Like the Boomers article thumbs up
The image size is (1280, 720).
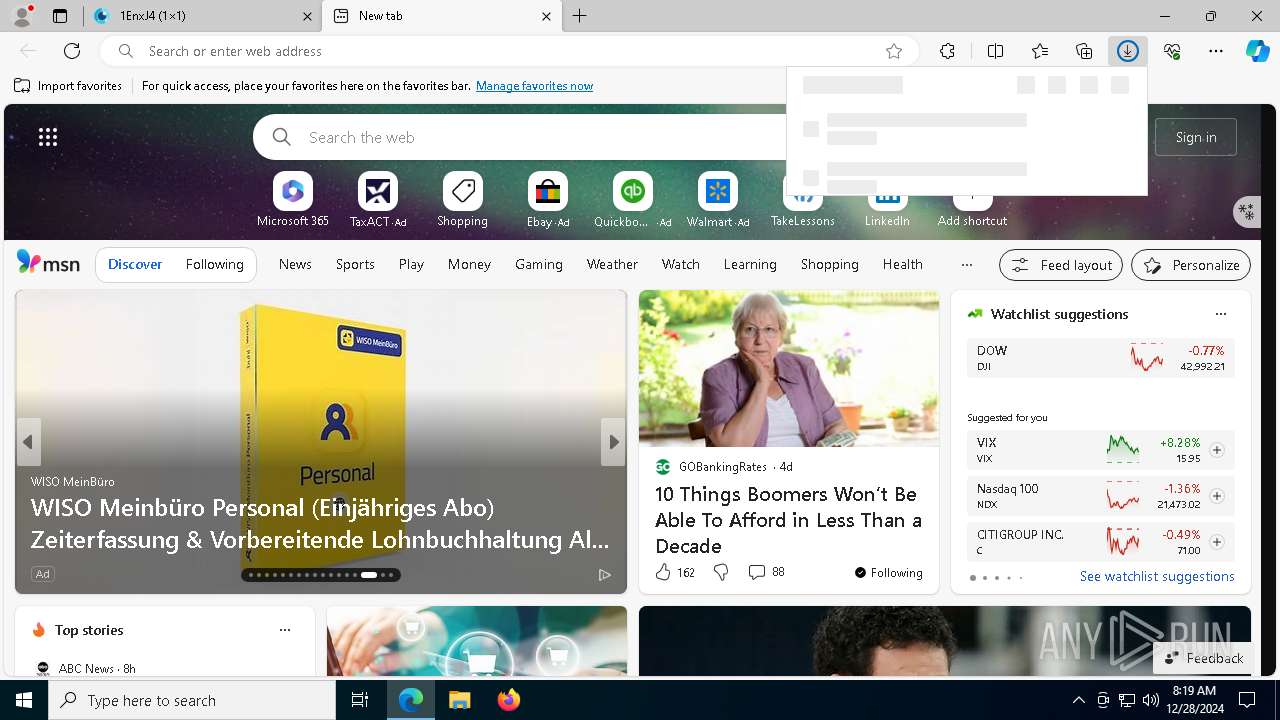point(663,572)
